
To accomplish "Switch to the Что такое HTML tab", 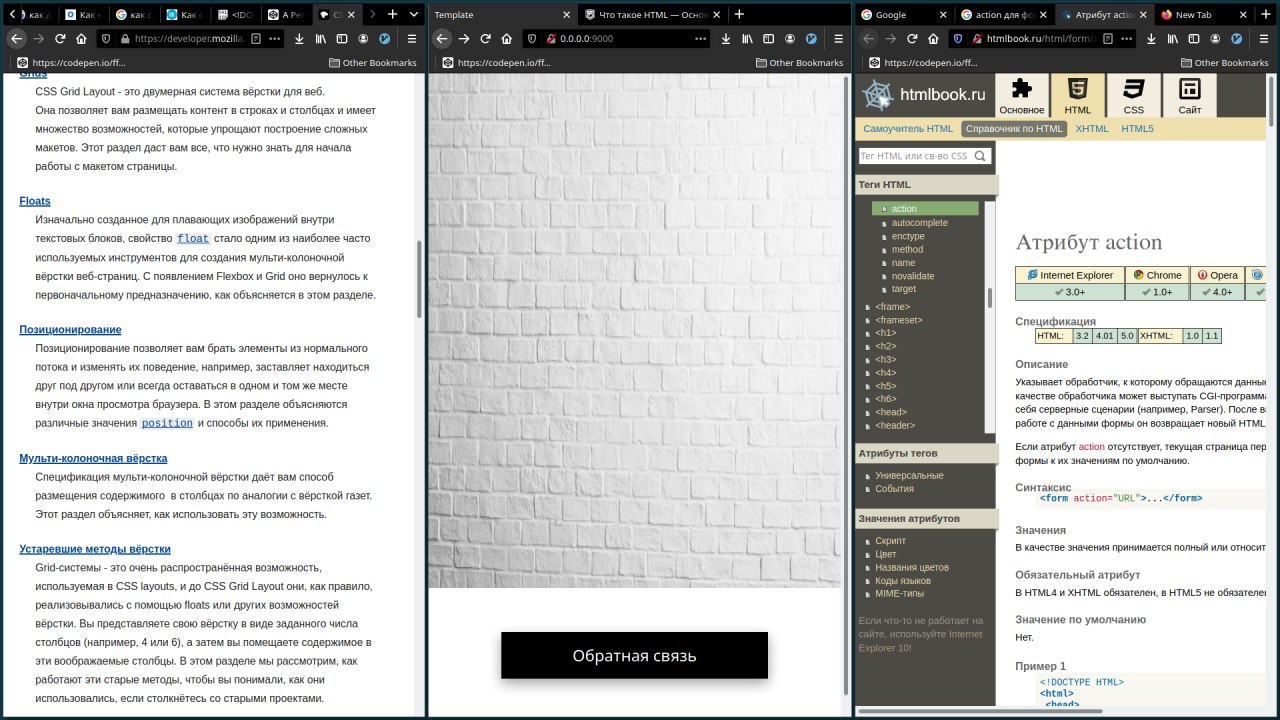I will point(652,14).
